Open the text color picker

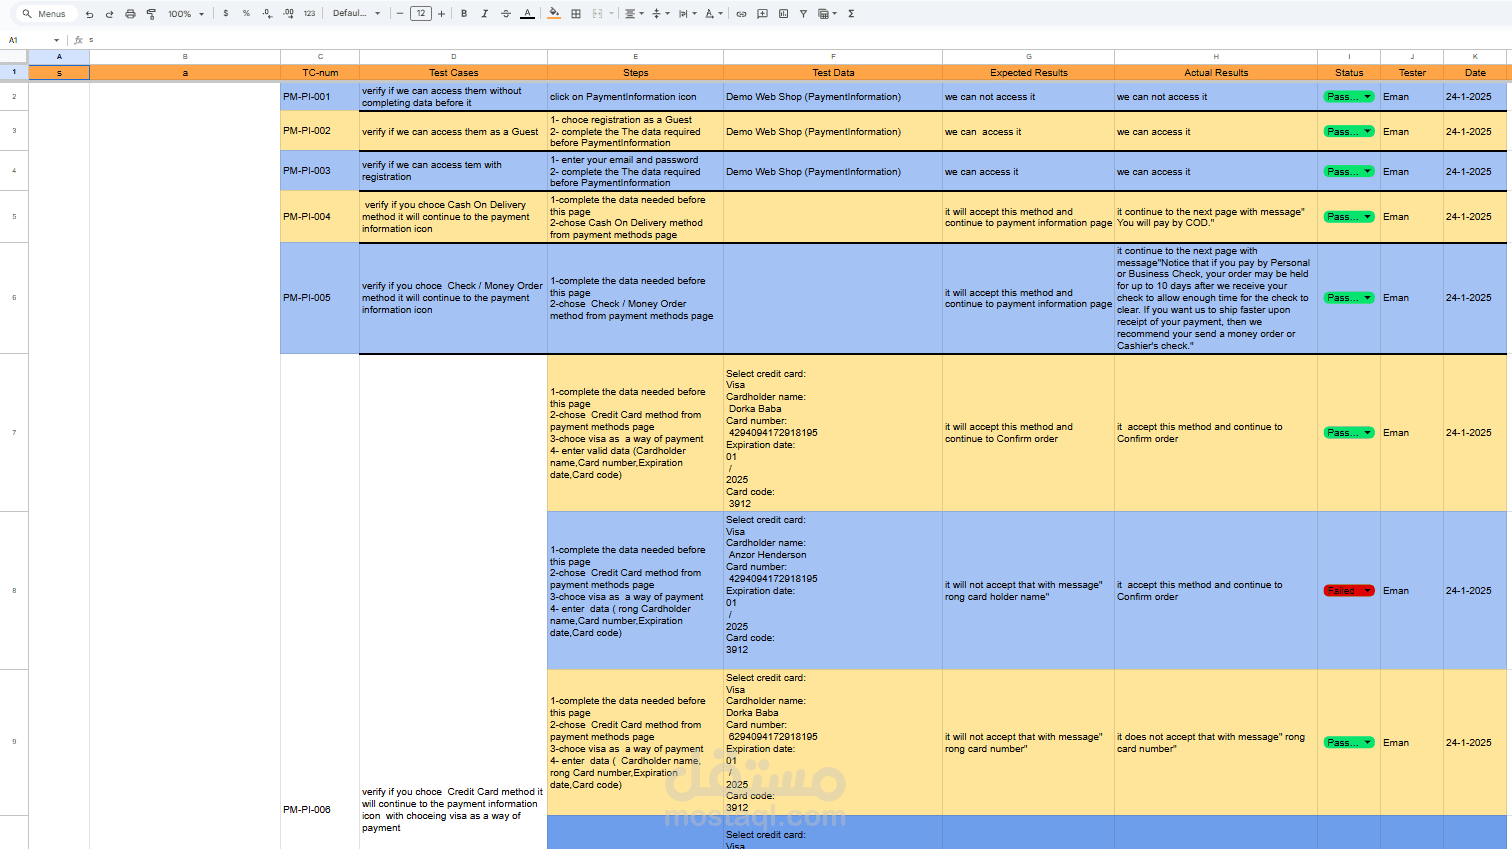[x=527, y=14]
